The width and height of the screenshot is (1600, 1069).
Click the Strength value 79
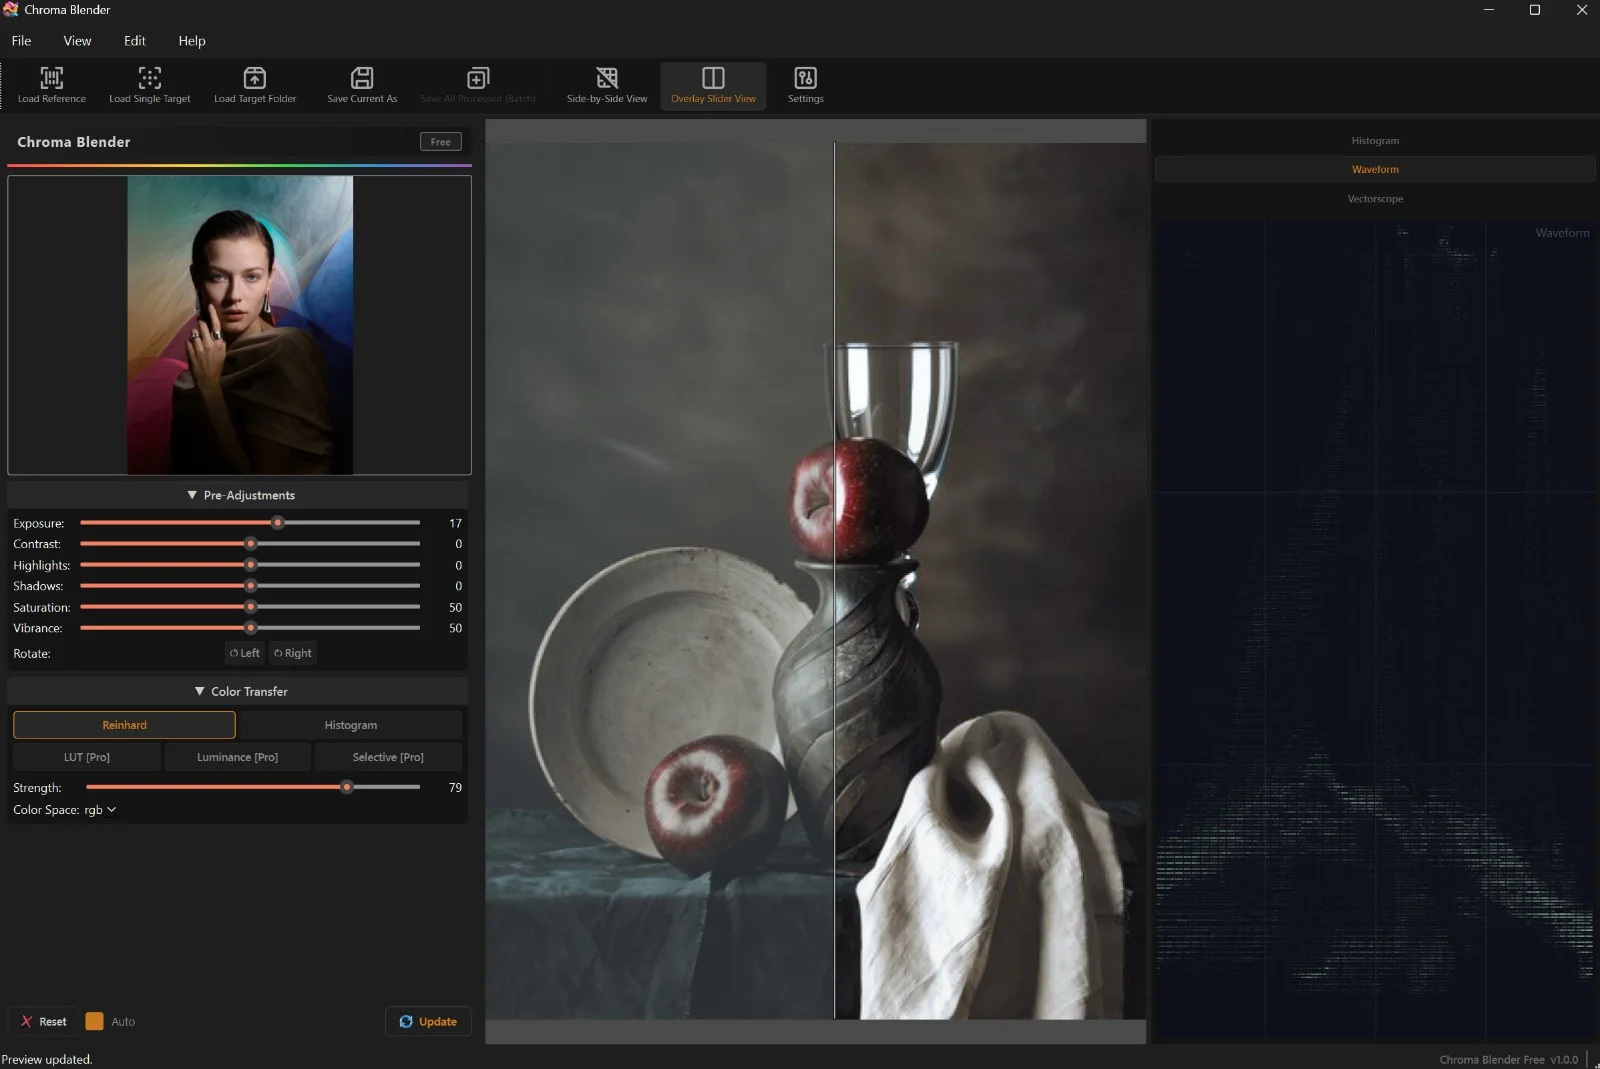coord(455,788)
